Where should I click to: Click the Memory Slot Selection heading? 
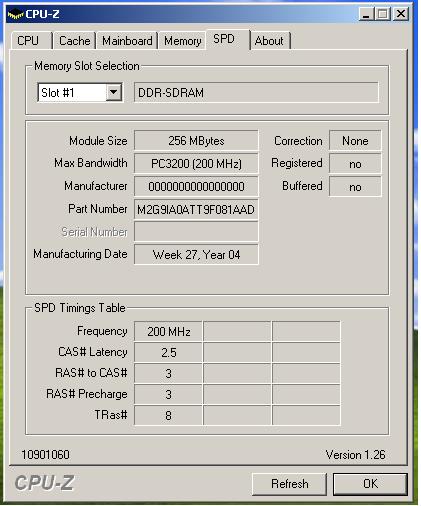[x=87, y=66]
